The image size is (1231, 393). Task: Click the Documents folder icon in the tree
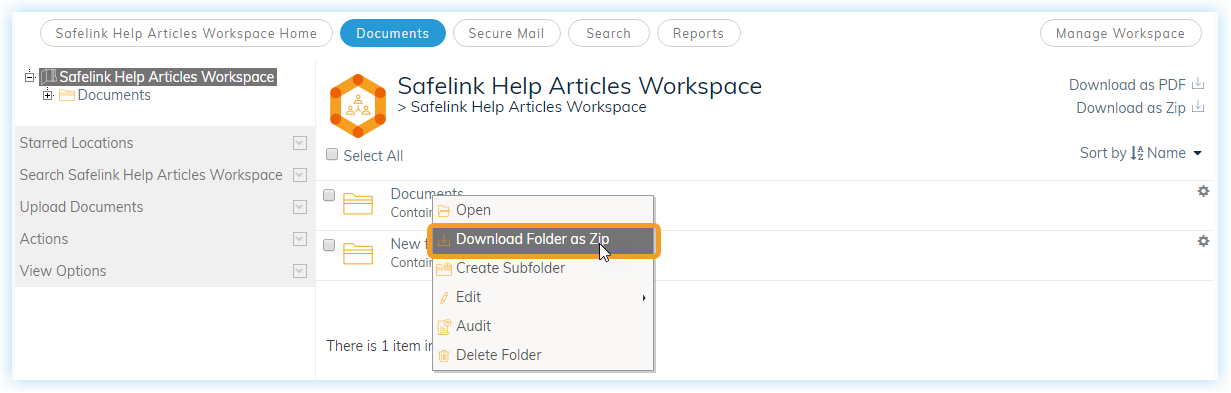coord(67,96)
